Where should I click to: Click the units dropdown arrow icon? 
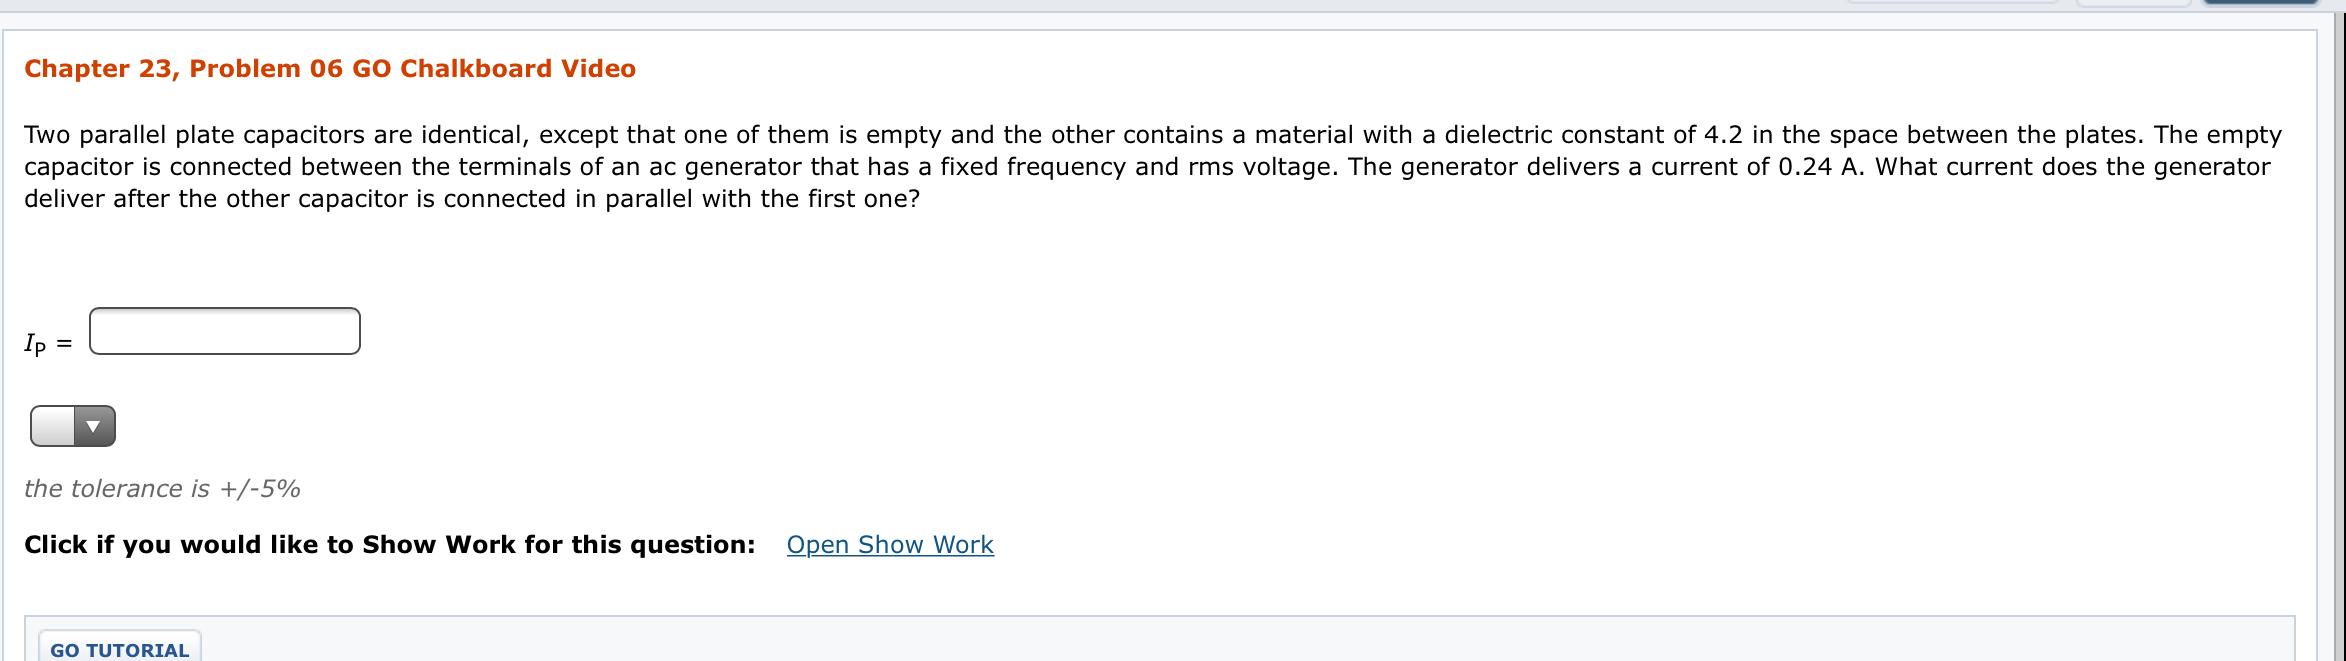[x=94, y=427]
